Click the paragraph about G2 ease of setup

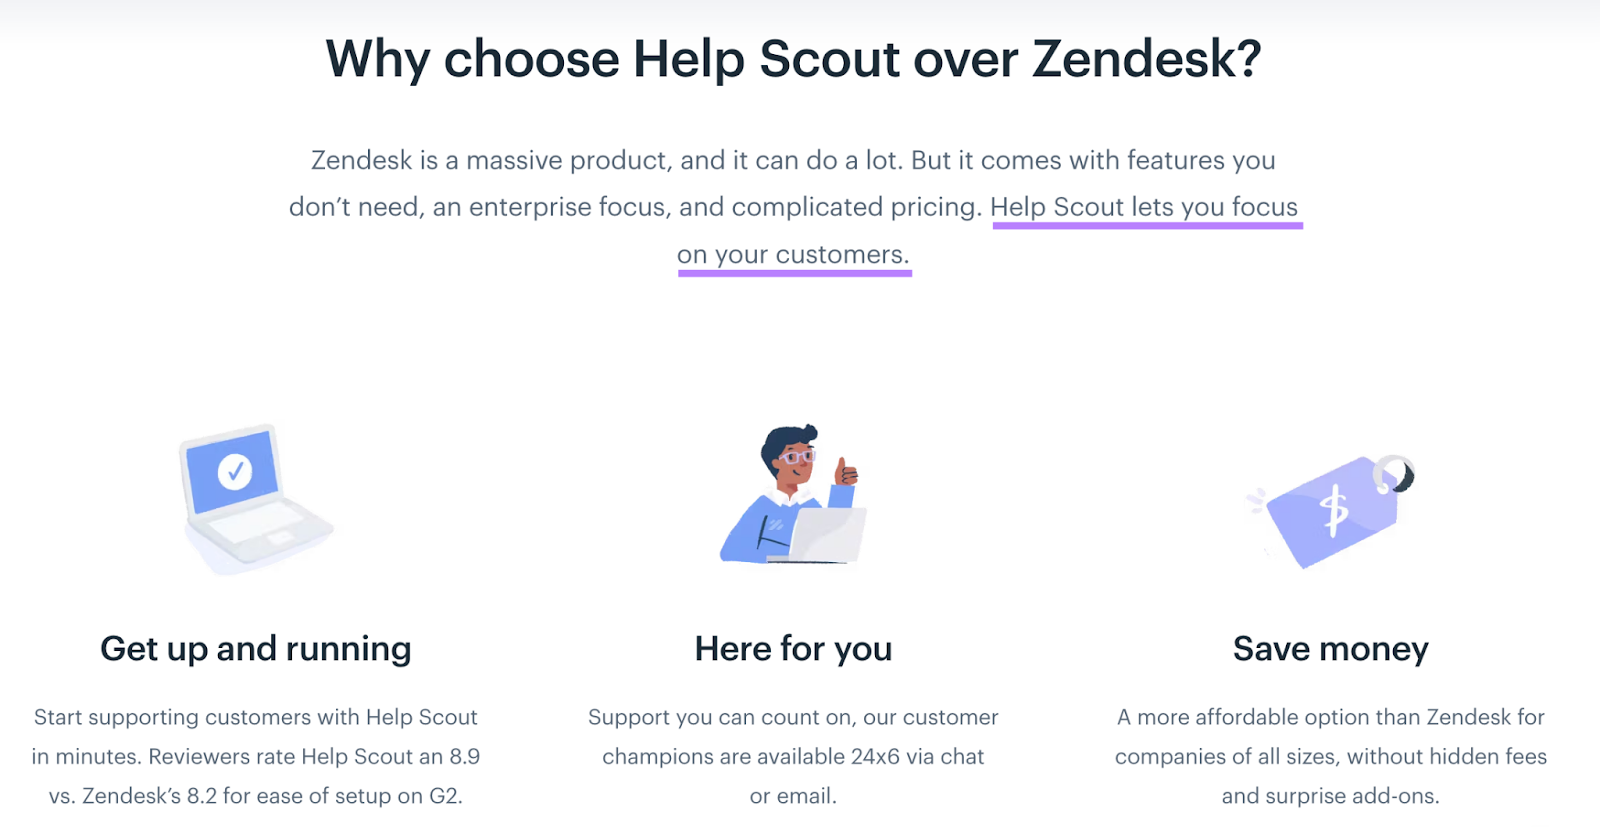click(256, 756)
